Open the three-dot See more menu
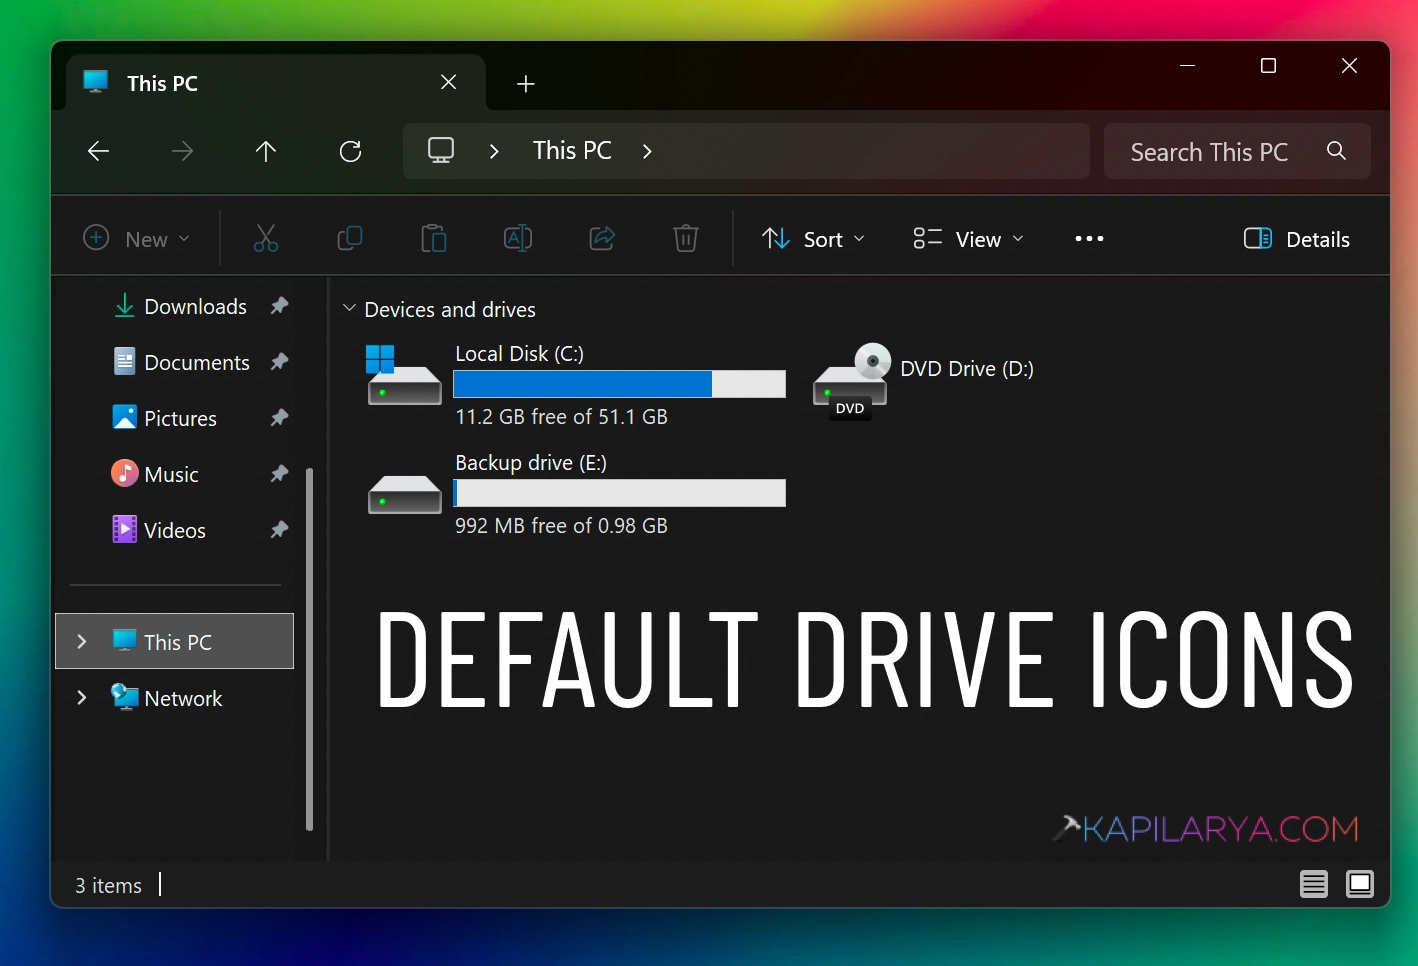 coord(1089,239)
